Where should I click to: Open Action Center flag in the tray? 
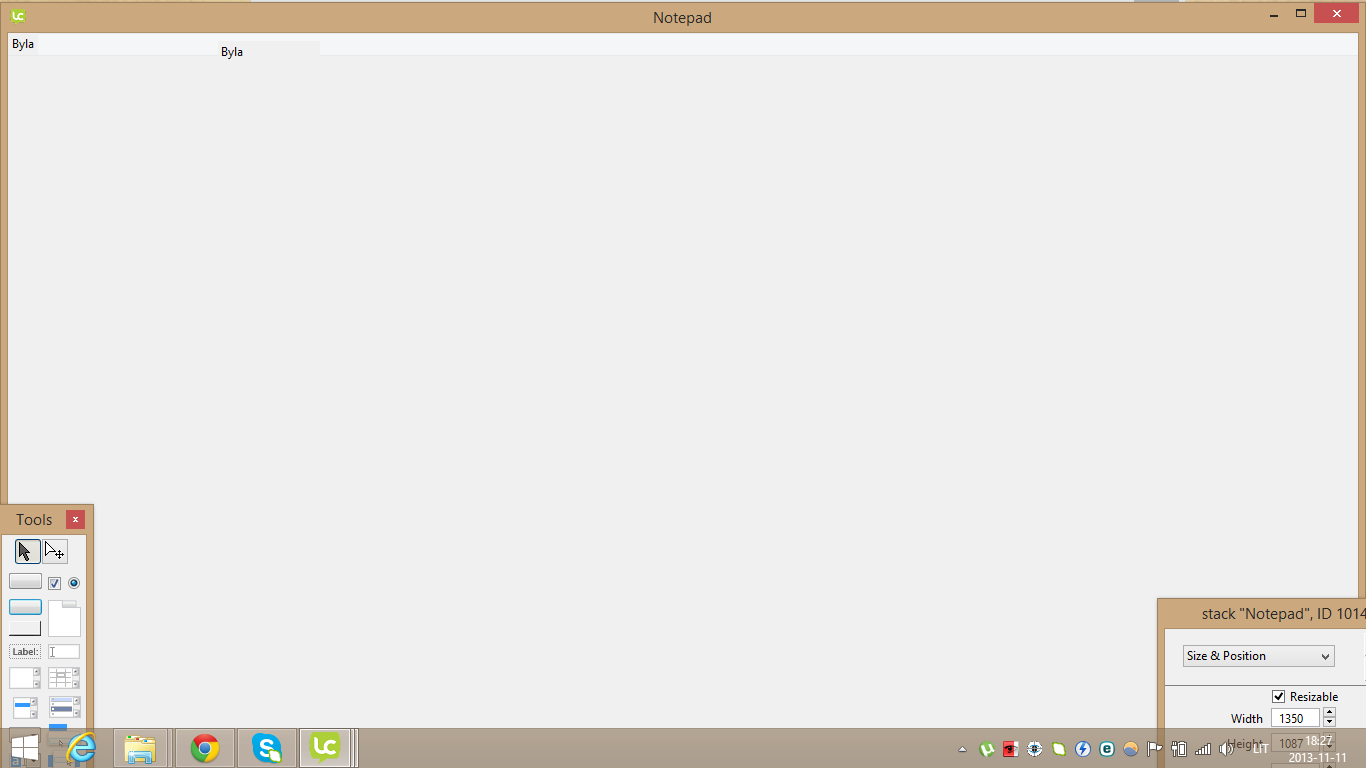(1154, 749)
